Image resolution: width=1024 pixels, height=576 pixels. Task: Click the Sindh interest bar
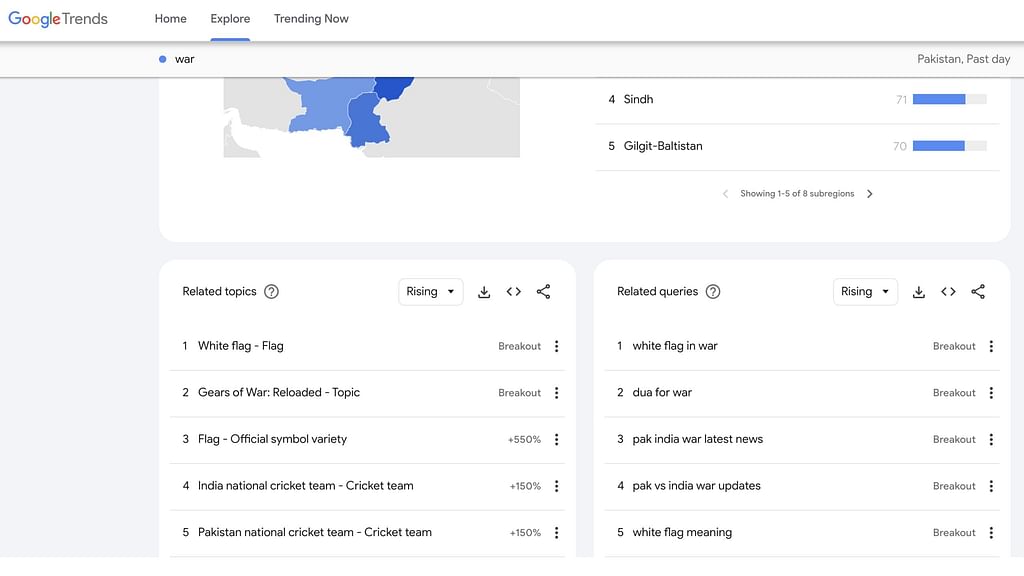[950, 99]
